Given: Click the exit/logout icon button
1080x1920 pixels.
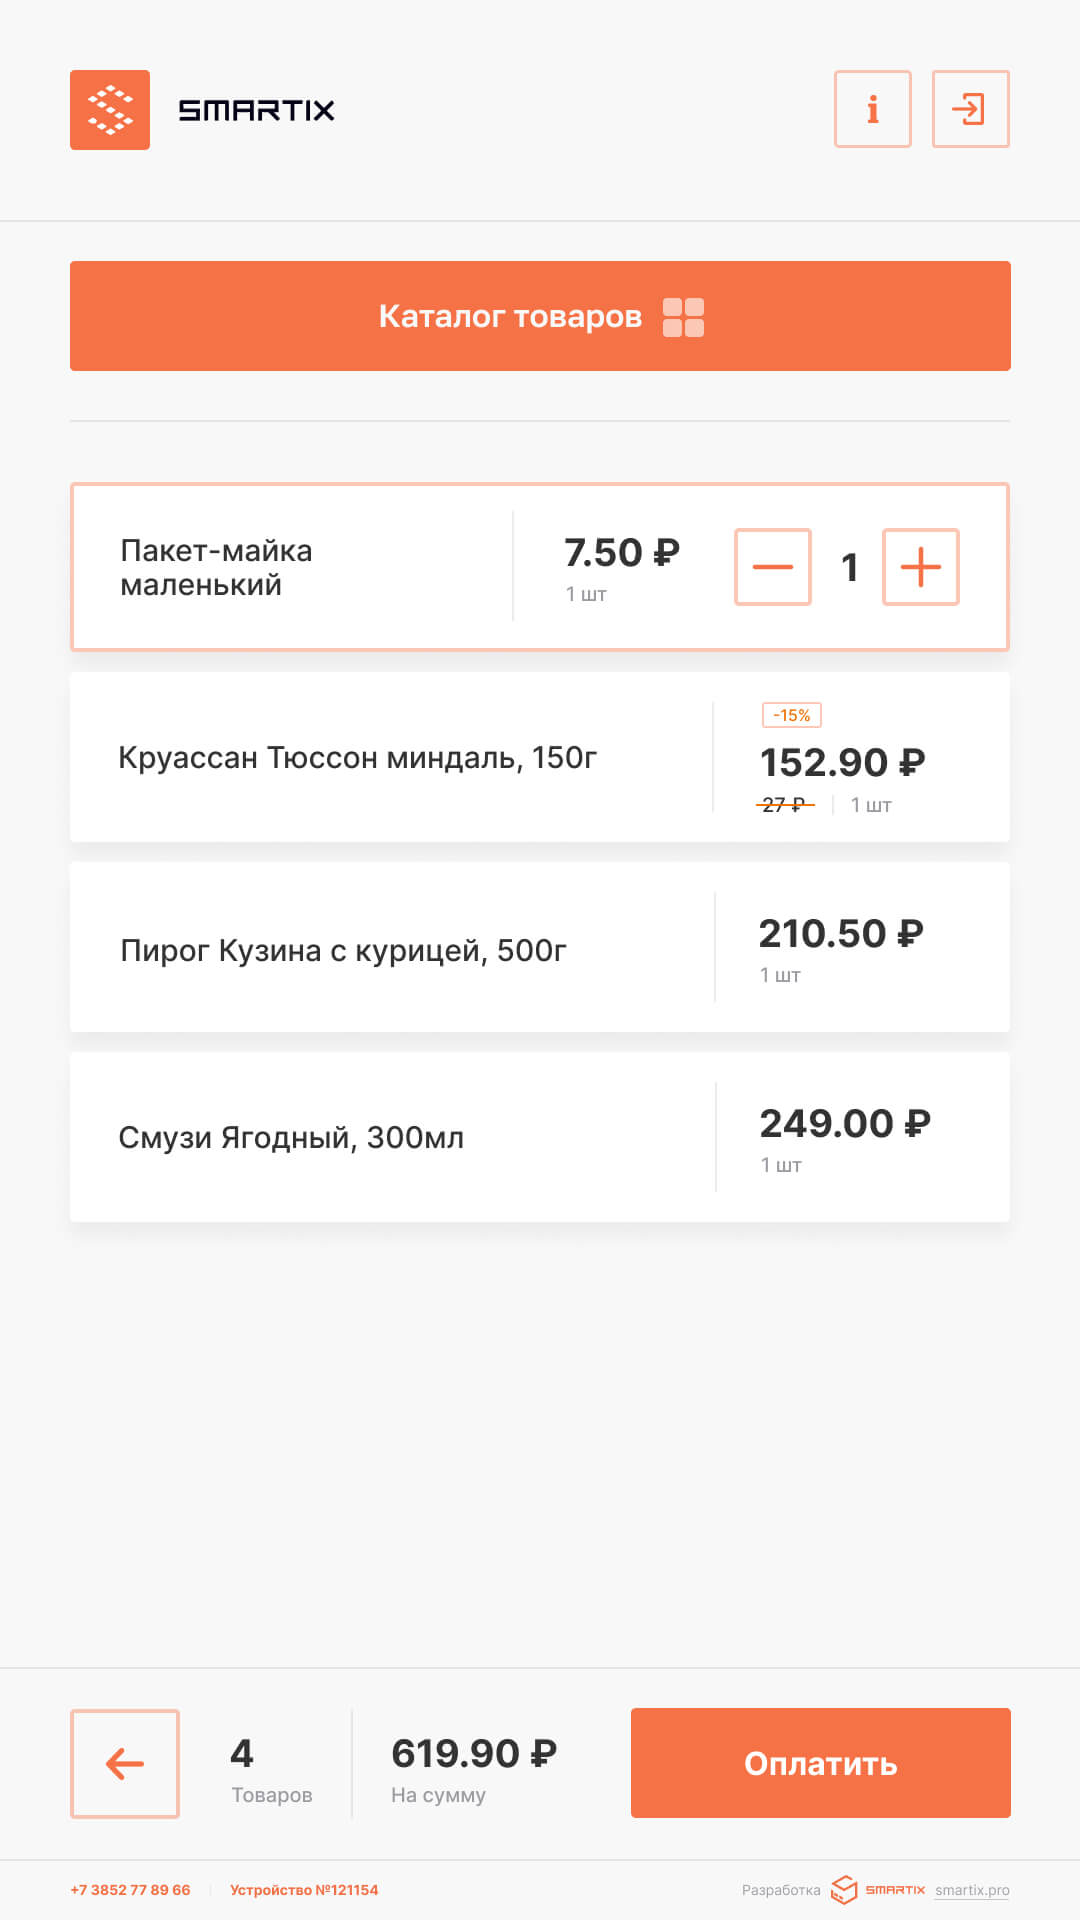Looking at the screenshot, I should 970,109.
